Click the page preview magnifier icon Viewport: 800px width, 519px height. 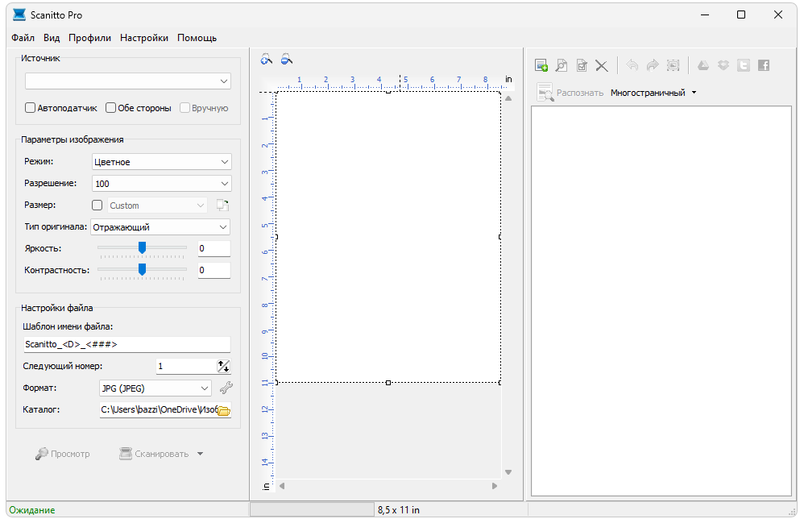click(x=561, y=65)
